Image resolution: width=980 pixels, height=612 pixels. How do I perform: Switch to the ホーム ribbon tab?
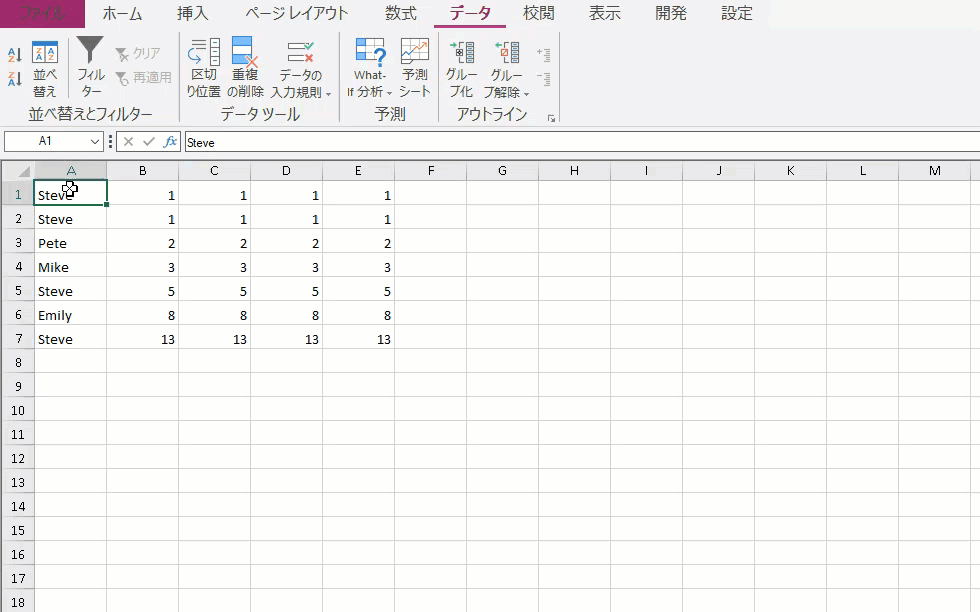122,14
